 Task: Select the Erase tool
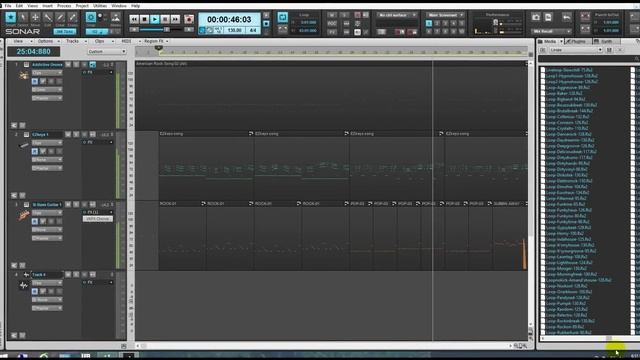click(72, 17)
